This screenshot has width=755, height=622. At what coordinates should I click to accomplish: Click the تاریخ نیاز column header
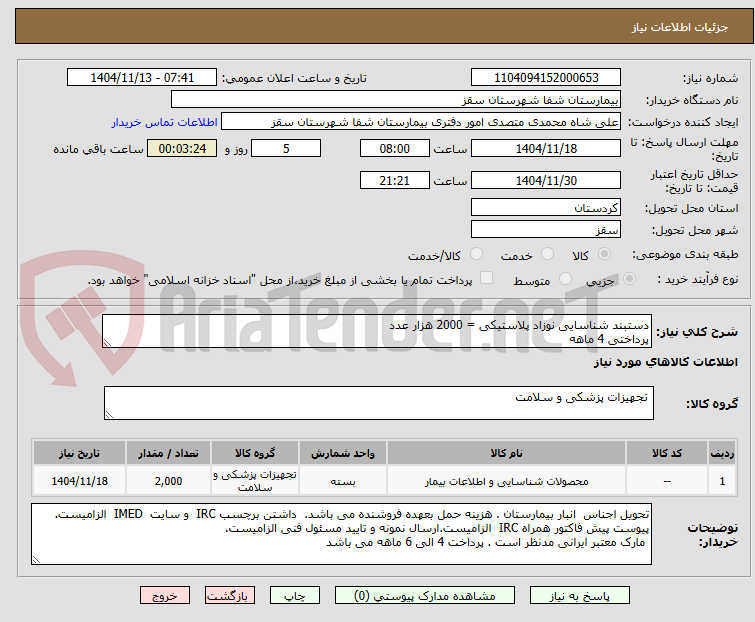[79, 453]
